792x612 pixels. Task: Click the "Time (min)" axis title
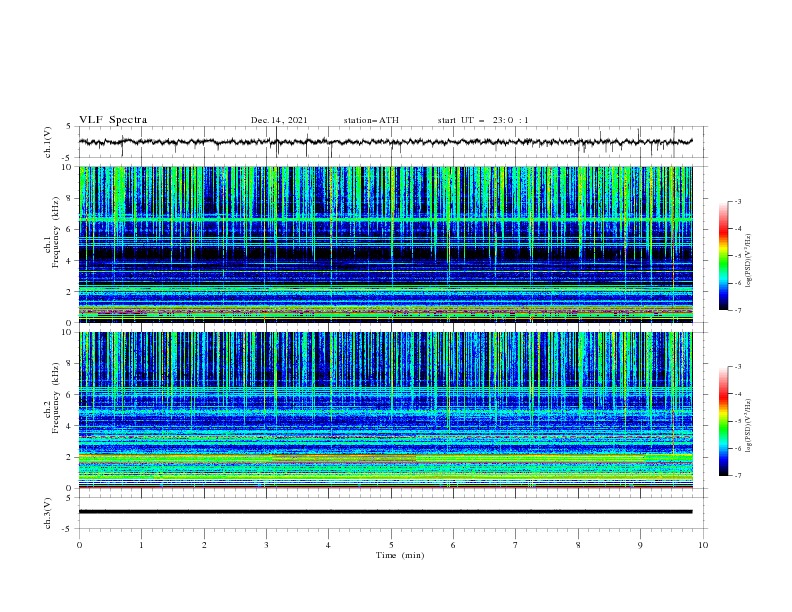400,555
